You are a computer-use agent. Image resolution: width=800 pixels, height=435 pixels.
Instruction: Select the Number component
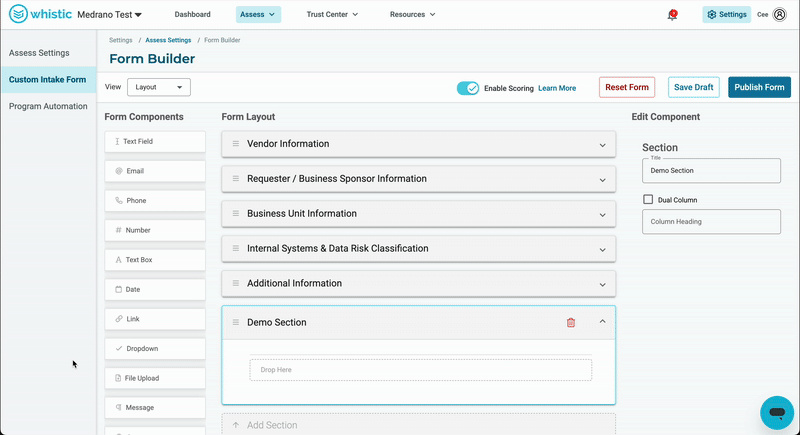point(155,230)
